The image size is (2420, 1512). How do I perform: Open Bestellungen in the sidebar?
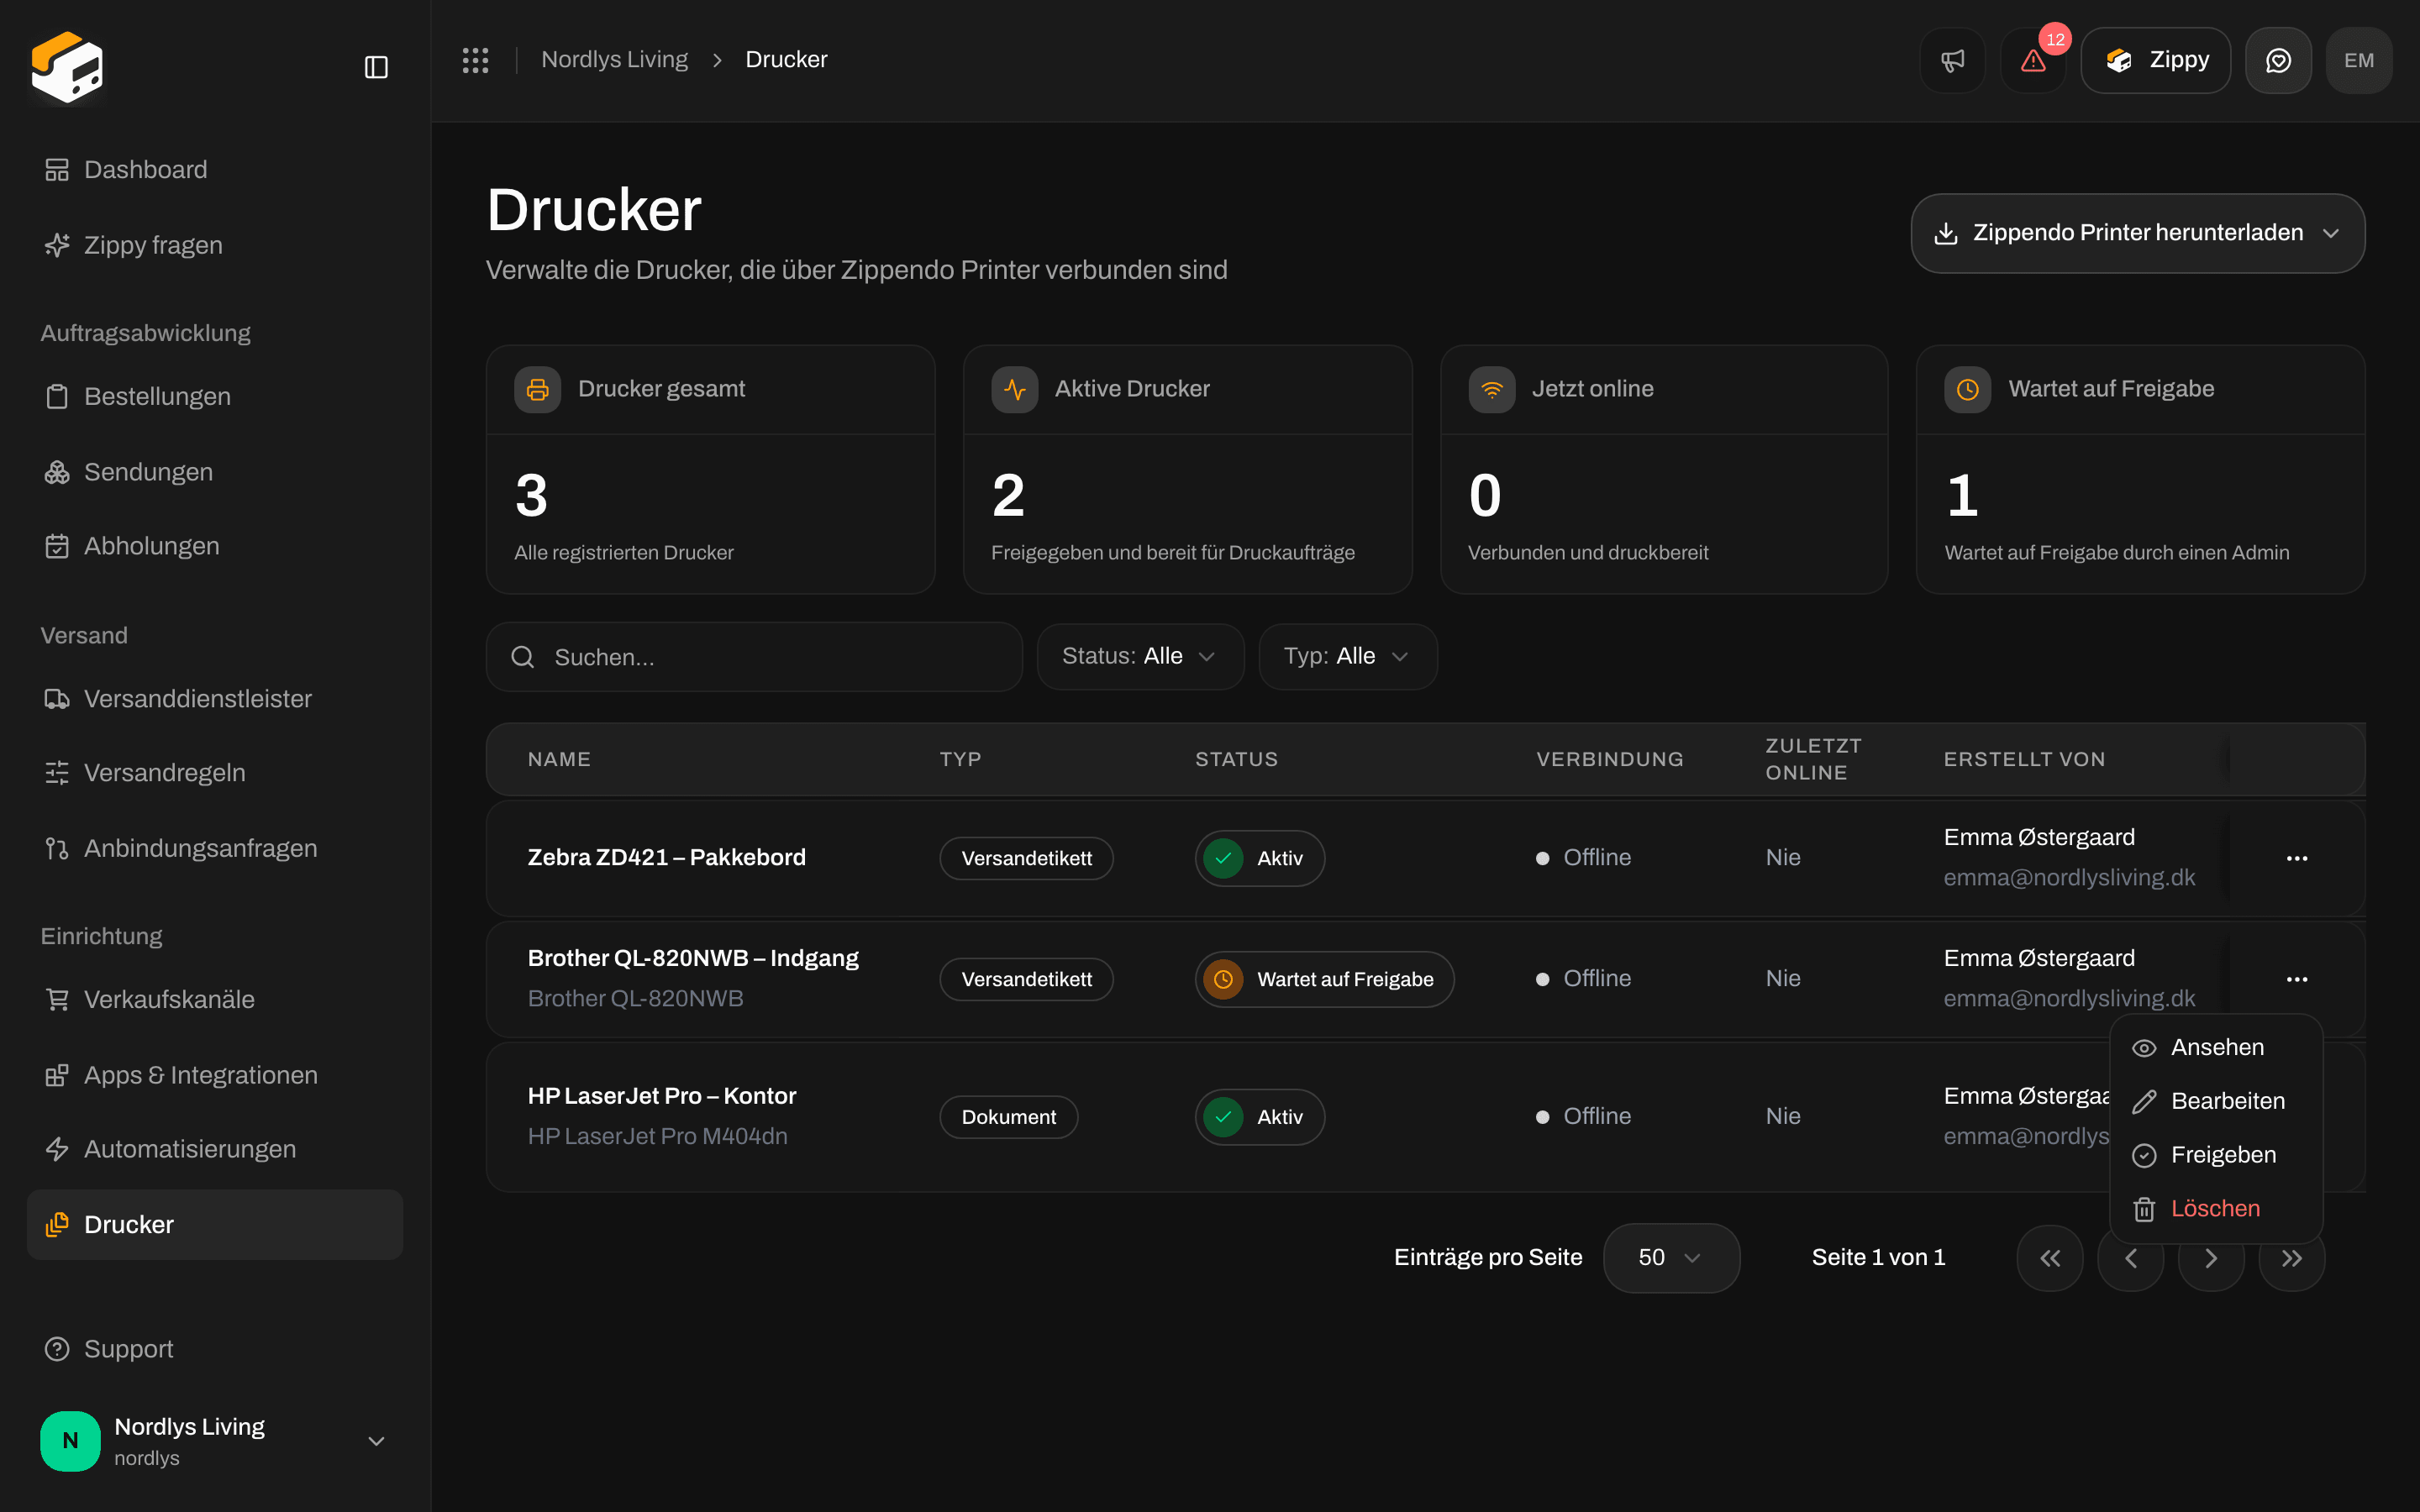tap(214, 397)
